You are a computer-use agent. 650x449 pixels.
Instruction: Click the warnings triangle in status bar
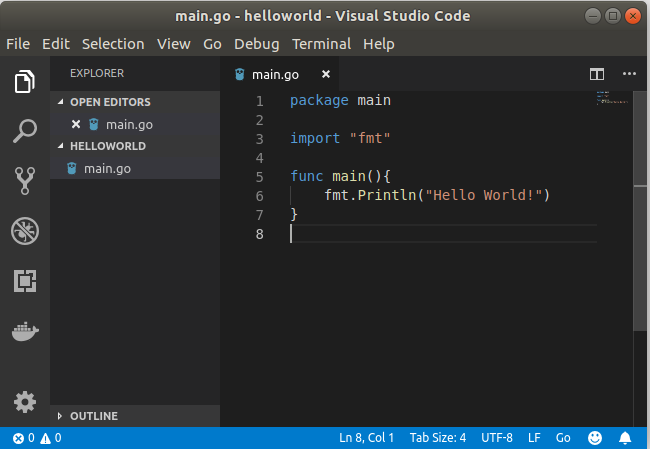pyautogui.click(x=45, y=438)
